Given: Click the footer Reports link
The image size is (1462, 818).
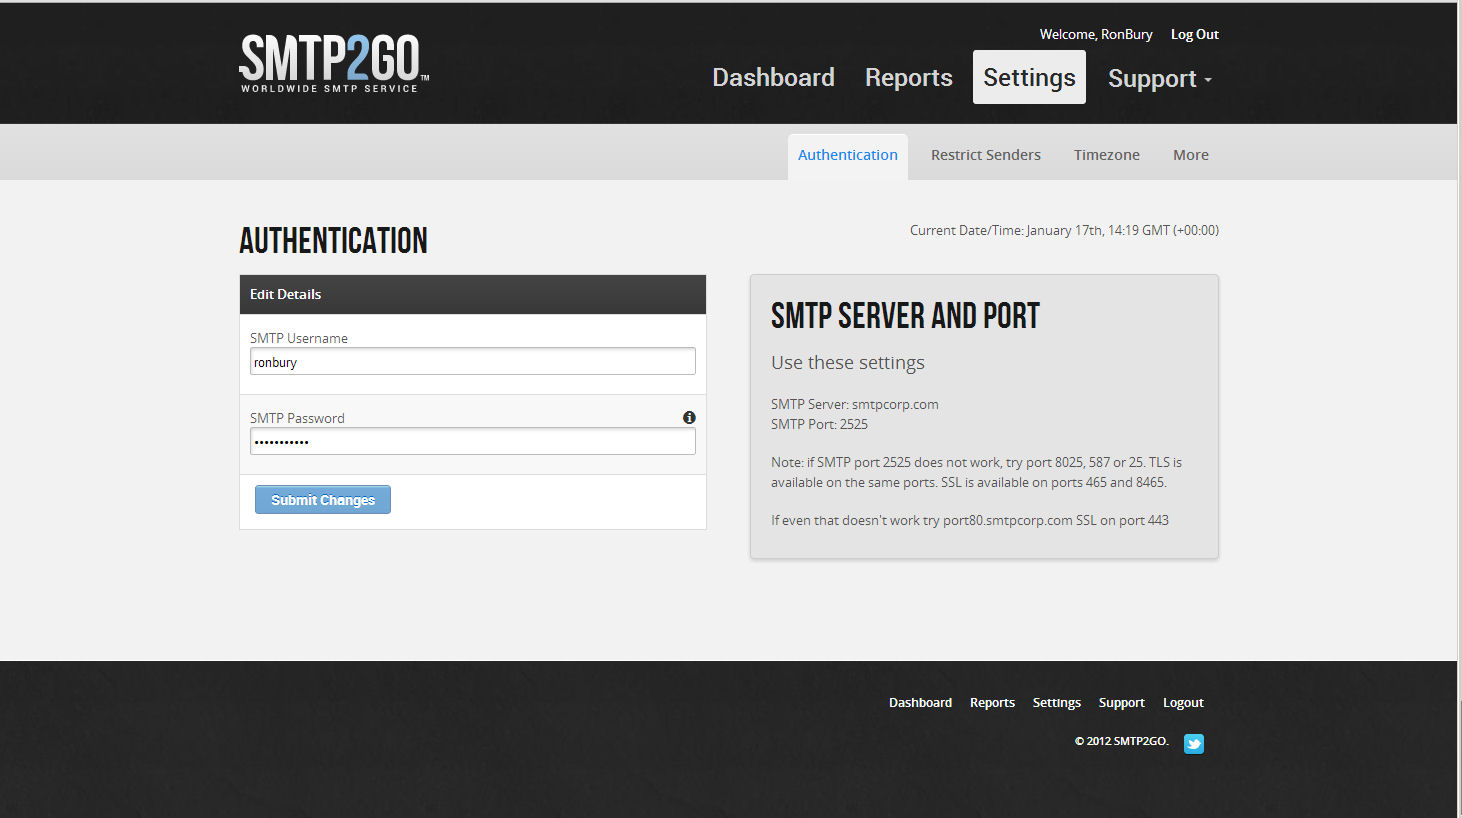Looking at the screenshot, I should pyautogui.click(x=992, y=703).
